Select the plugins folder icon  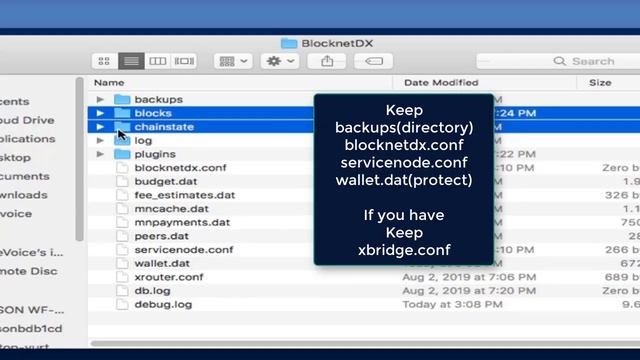coord(122,154)
